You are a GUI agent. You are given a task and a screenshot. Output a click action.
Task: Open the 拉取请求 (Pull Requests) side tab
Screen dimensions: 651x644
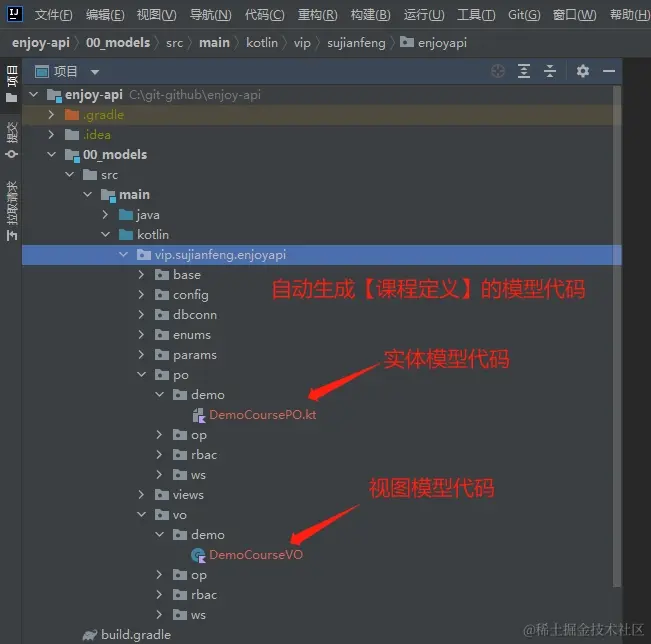point(12,211)
